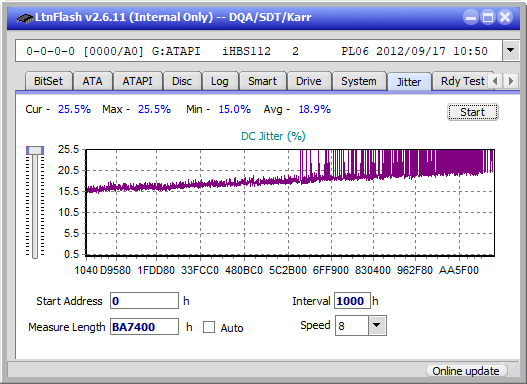Click the resize grip beside Online update
Screen dimensions: 527x384
[x=513, y=370]
